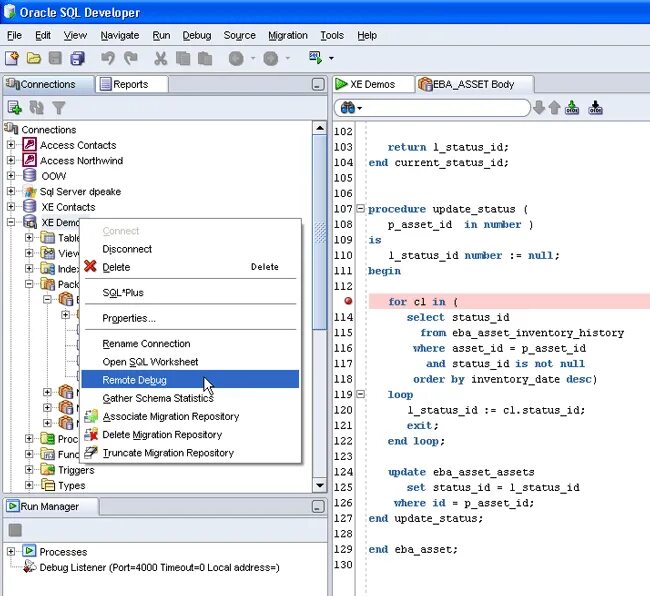Click the black compile for debug icon
The image size is (650, 596).
595,107
